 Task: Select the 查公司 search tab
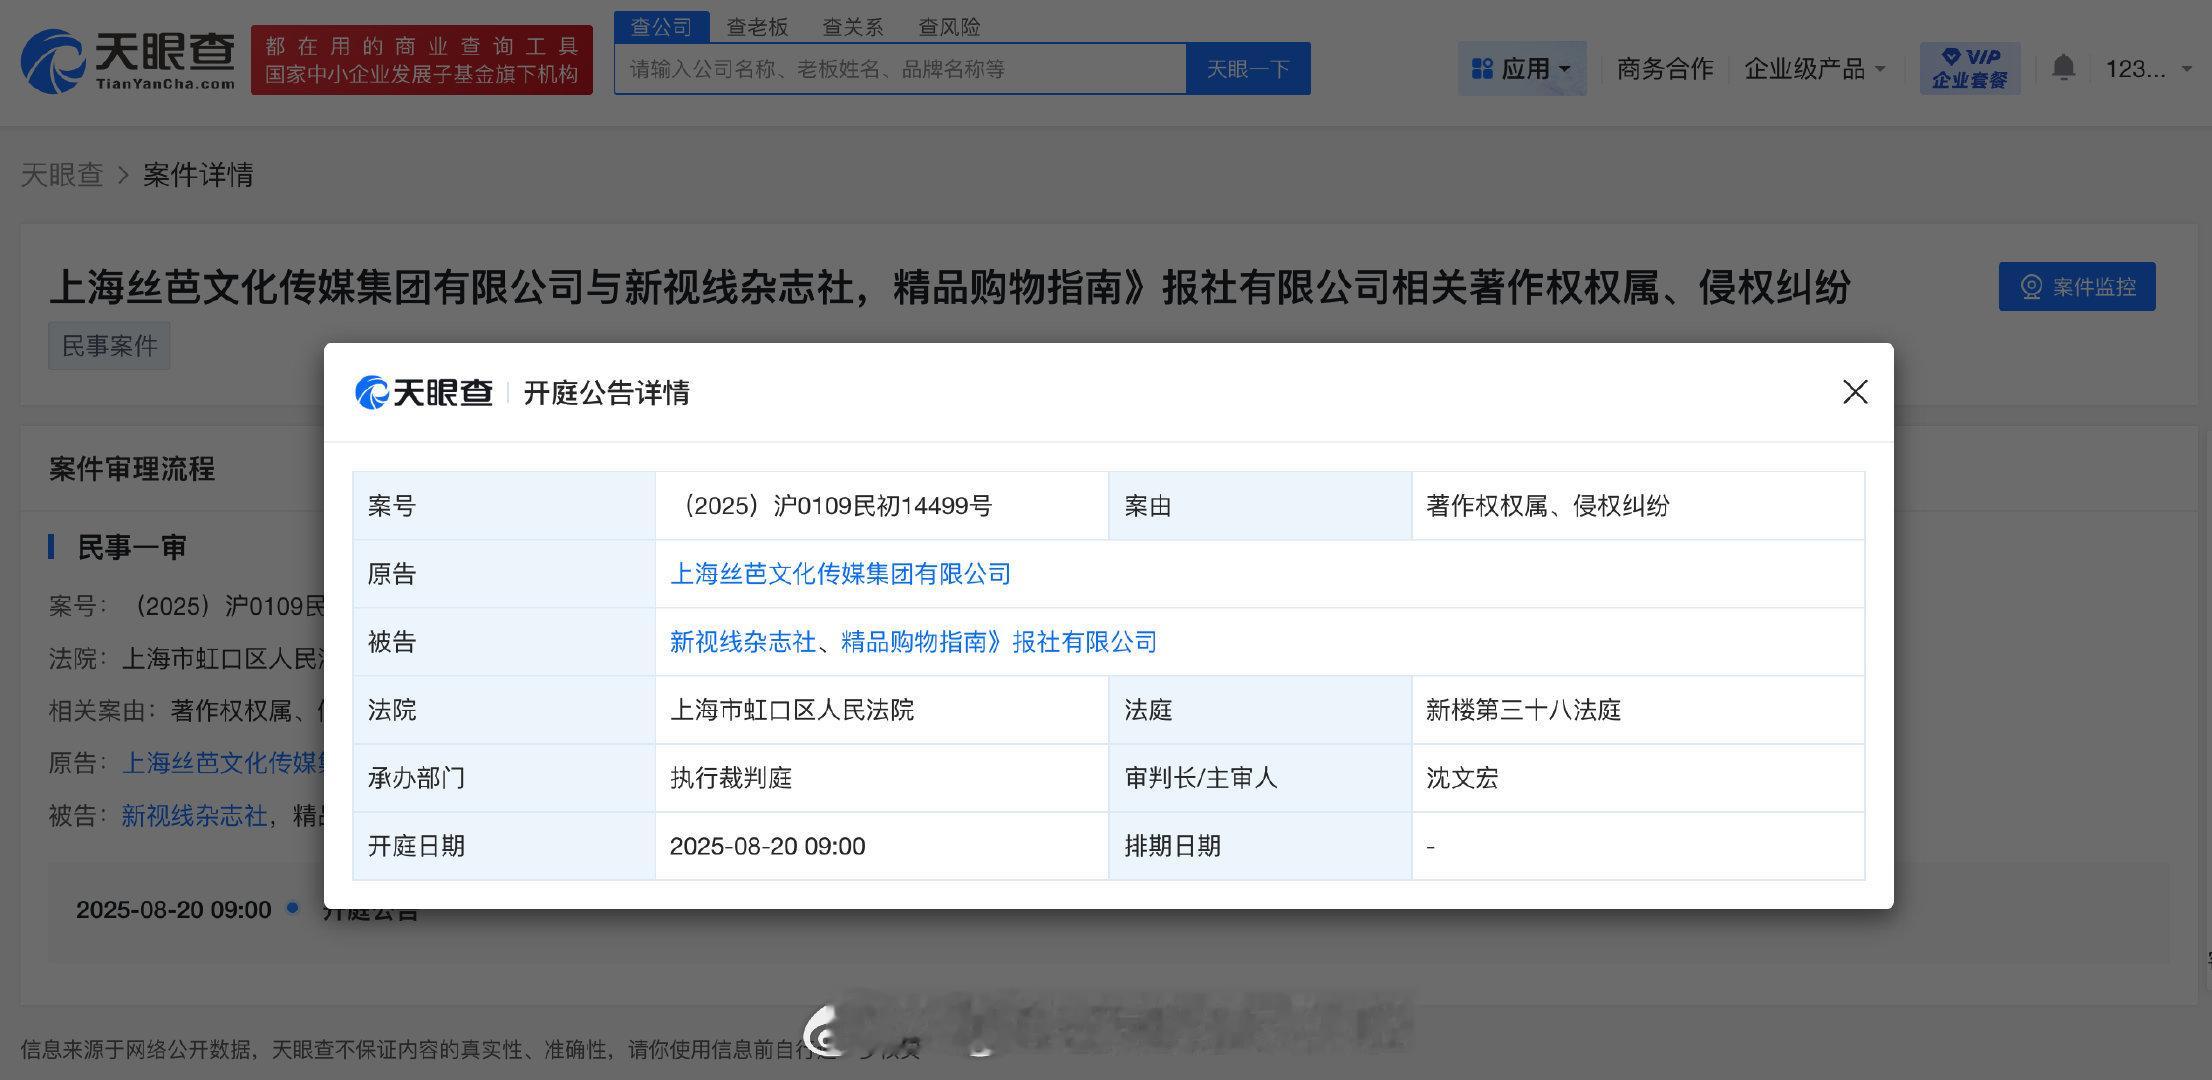coord(661,27)
